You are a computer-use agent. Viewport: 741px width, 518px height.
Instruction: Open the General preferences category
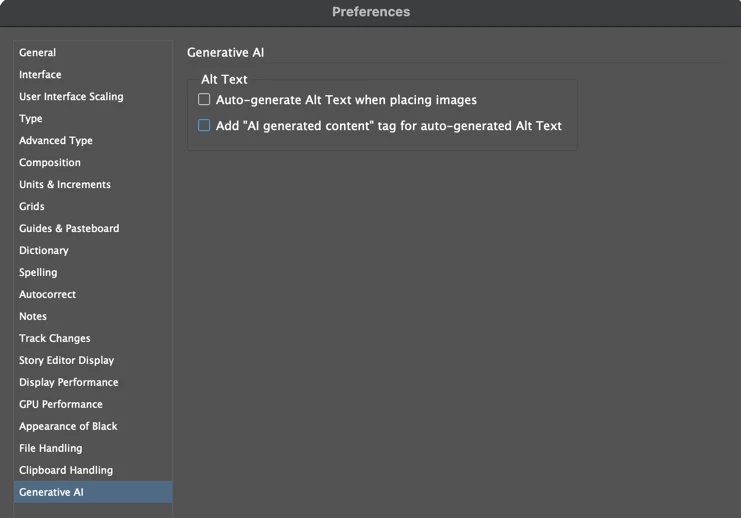click(37, 53)
